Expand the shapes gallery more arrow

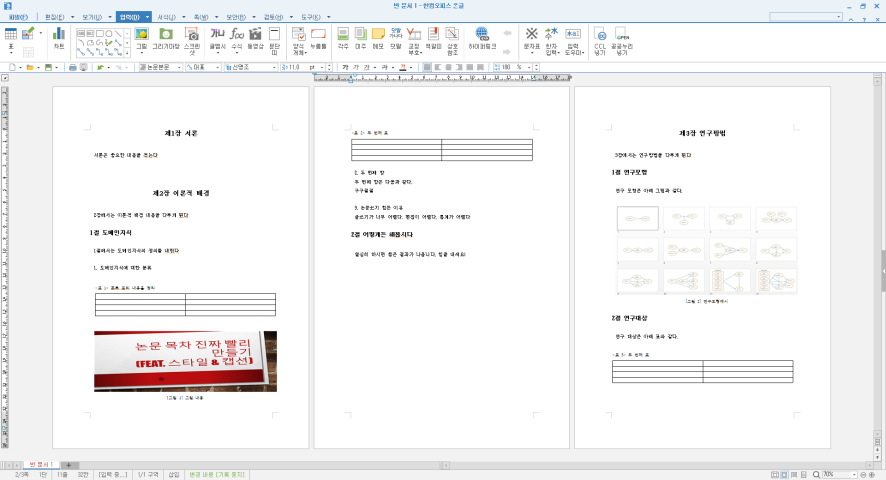point(127,53)
